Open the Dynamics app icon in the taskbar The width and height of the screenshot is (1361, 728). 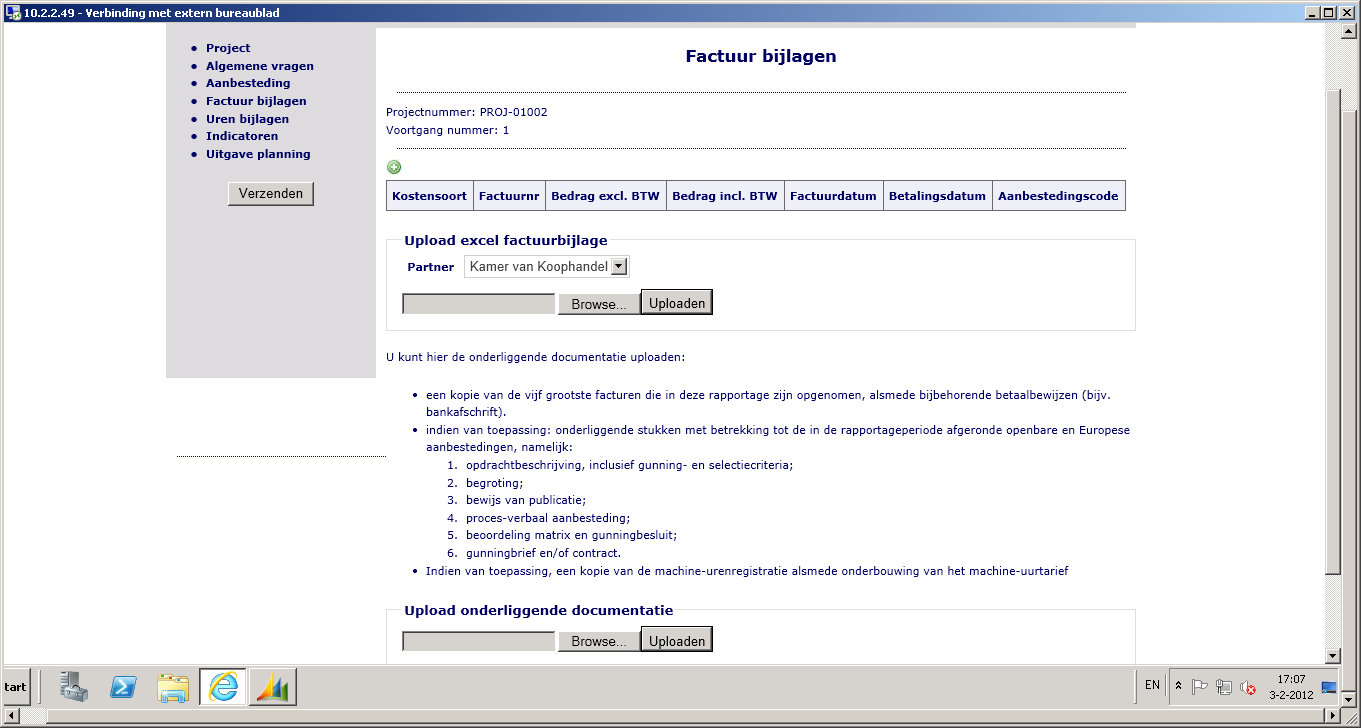click(x=272, y=686)
